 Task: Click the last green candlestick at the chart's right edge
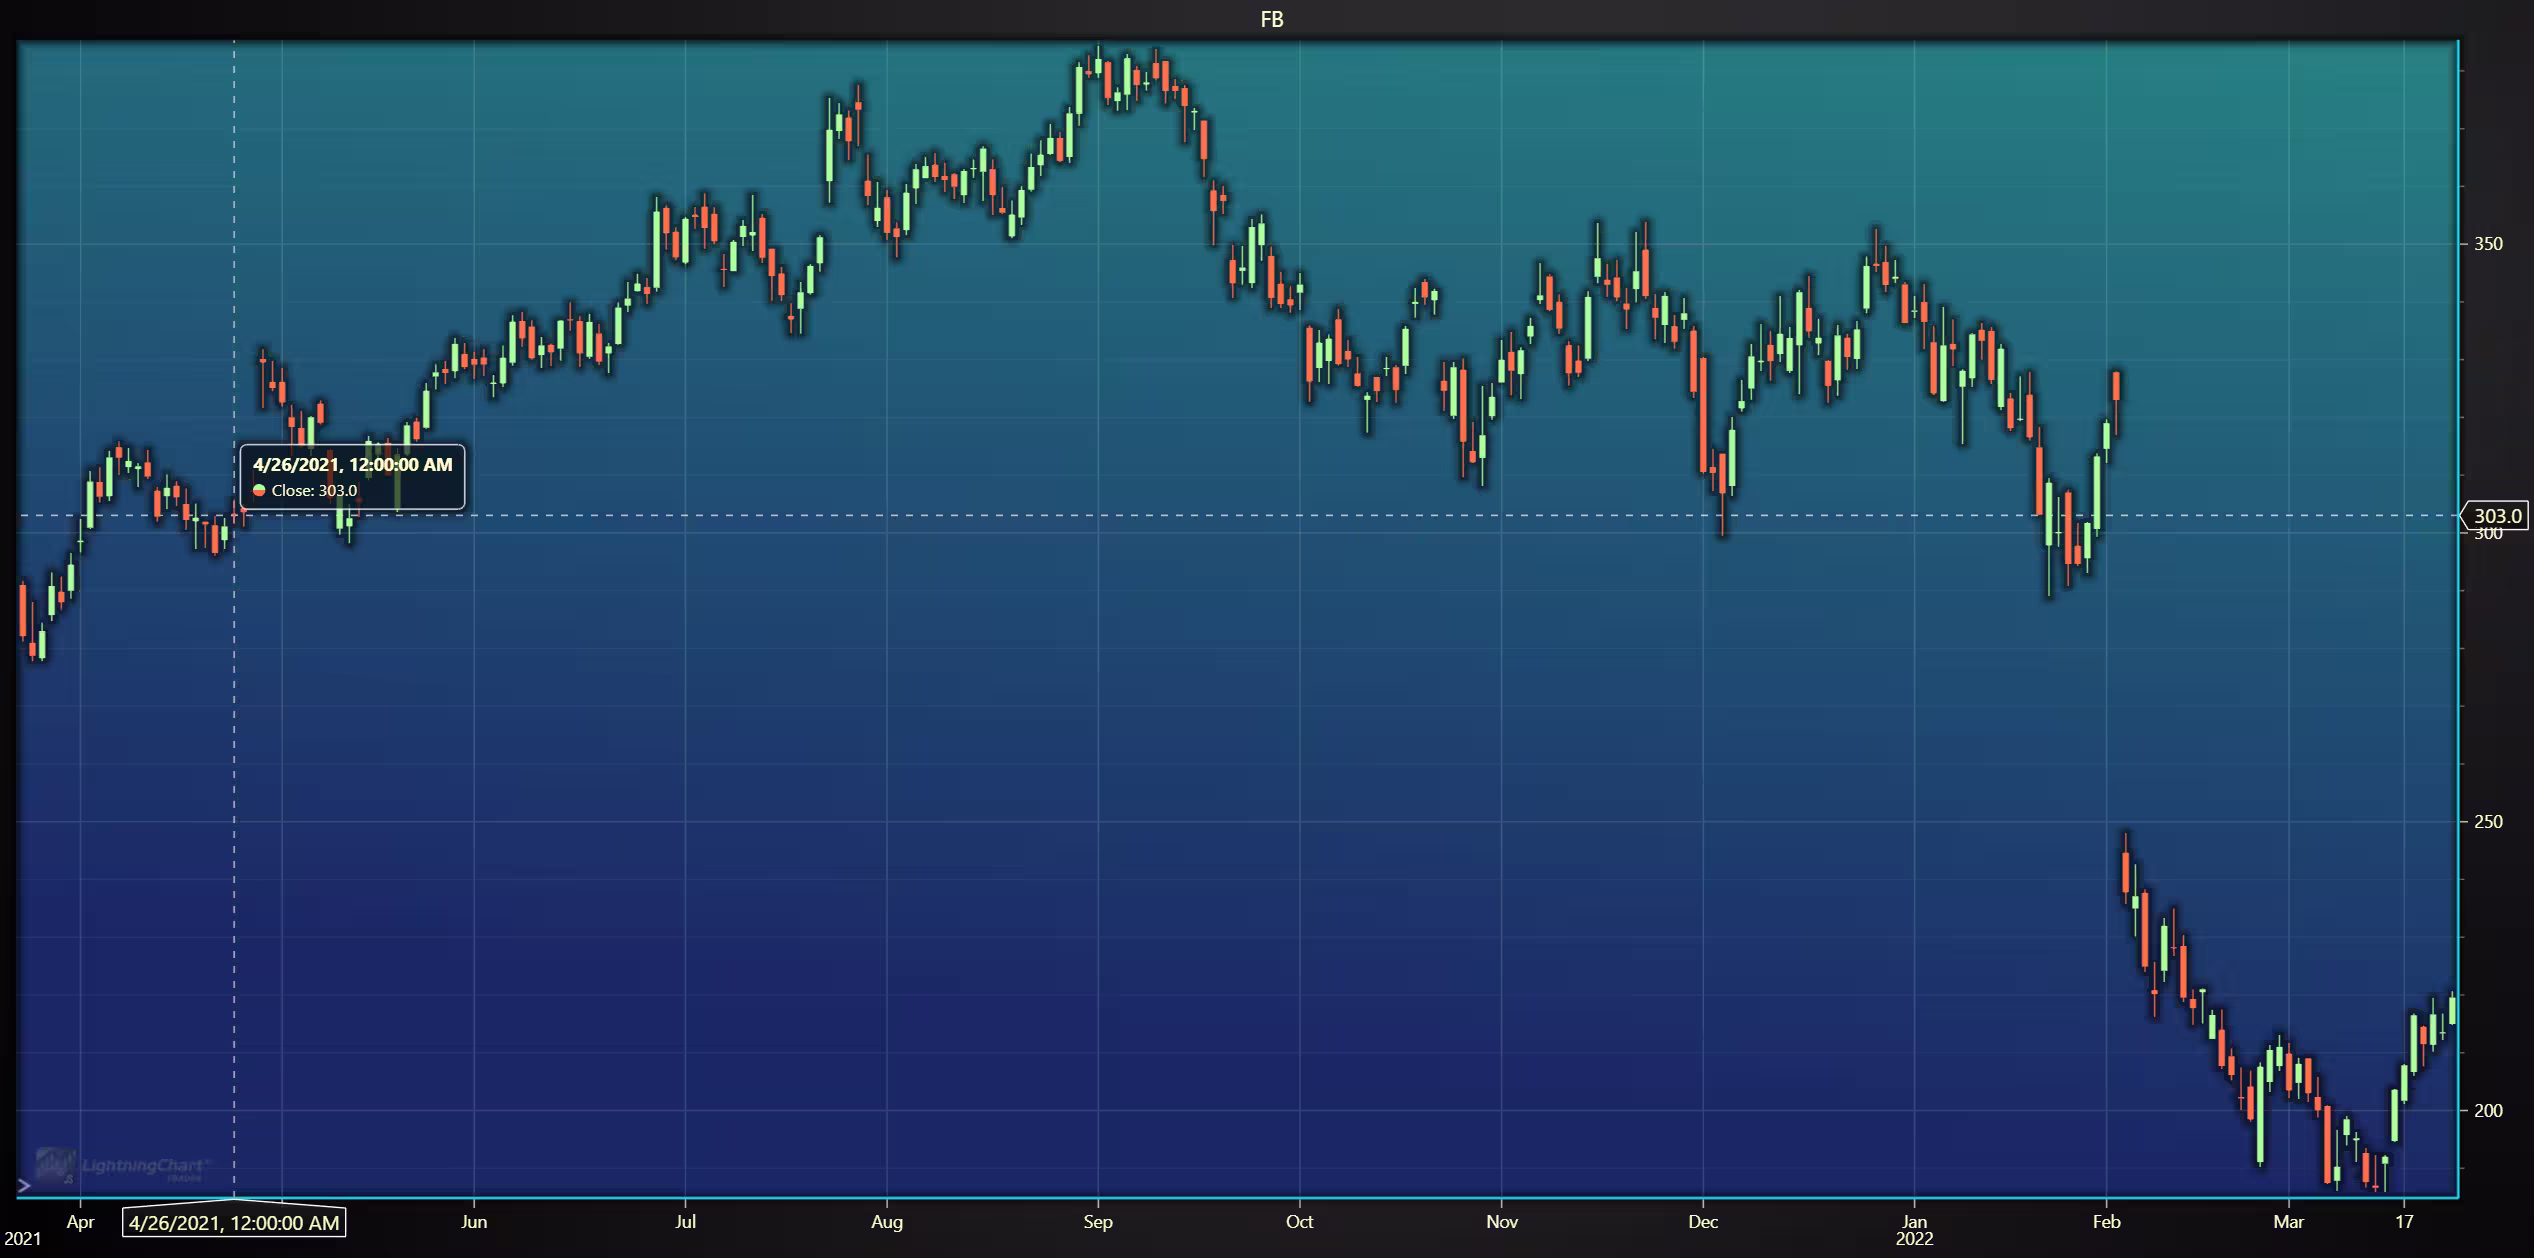click(2452, 1009)
